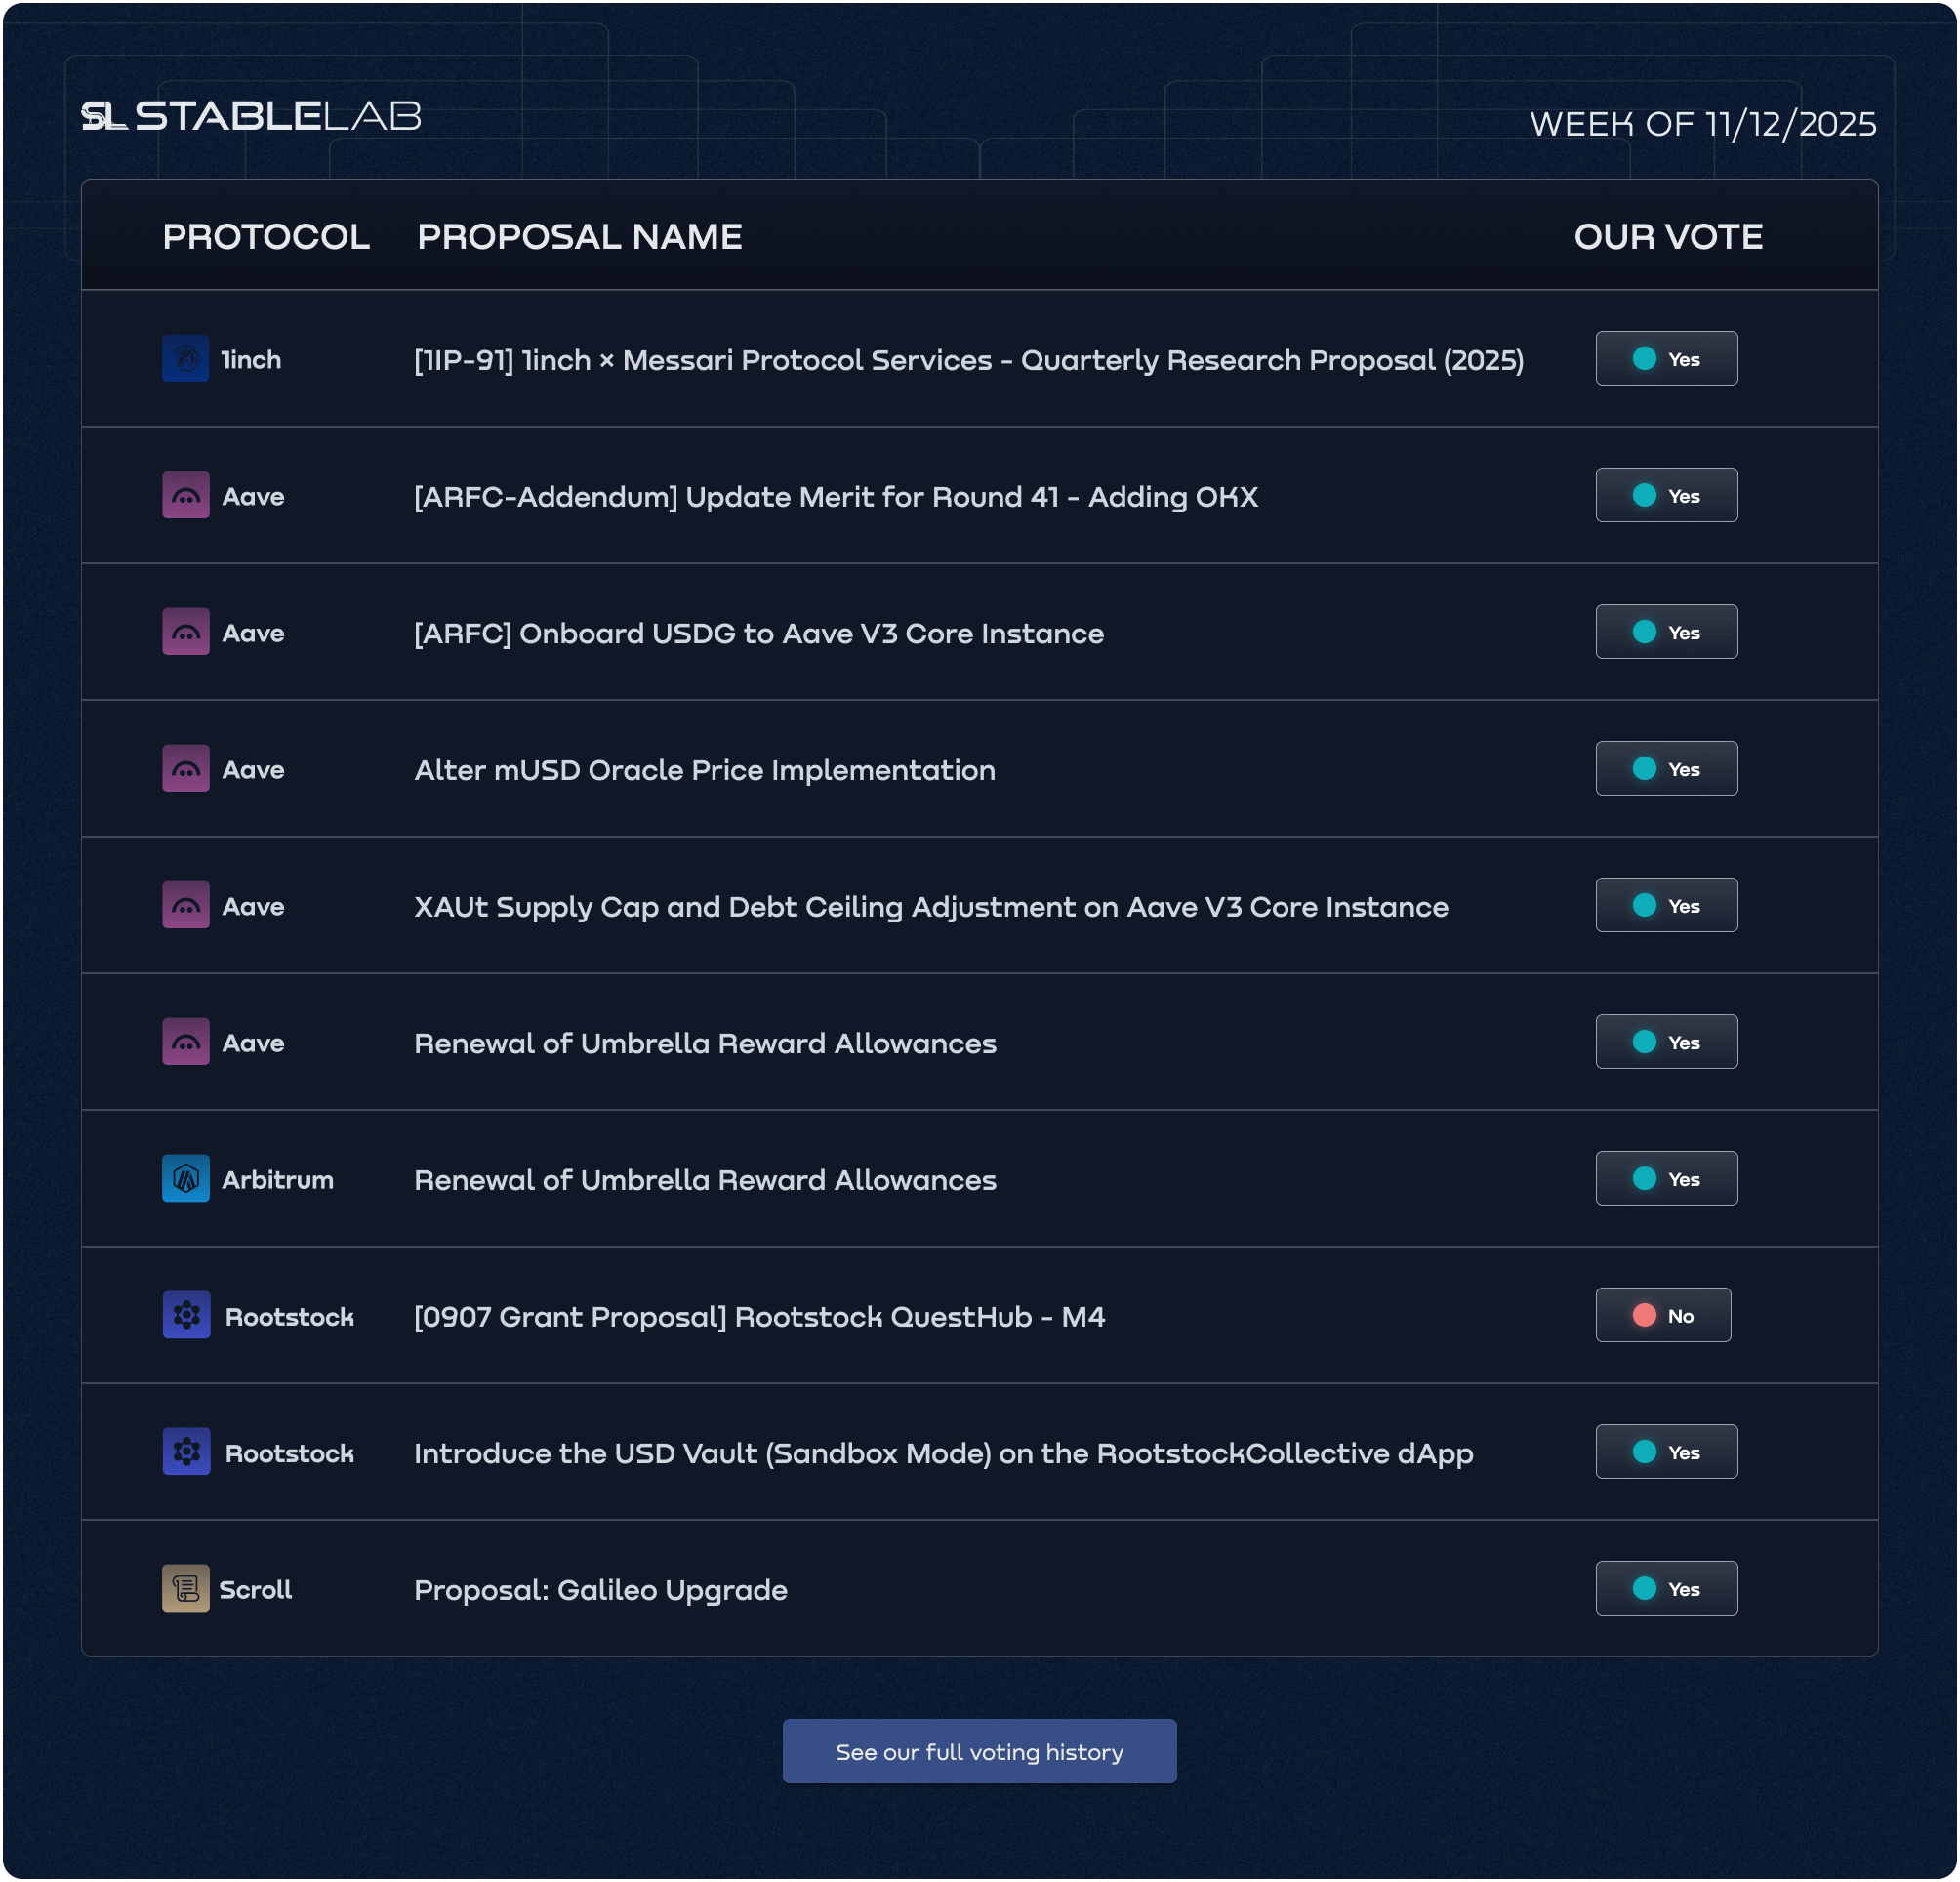
Task: Click the Yes vote badge for 1inch proposal
Action: (1666, 358)
